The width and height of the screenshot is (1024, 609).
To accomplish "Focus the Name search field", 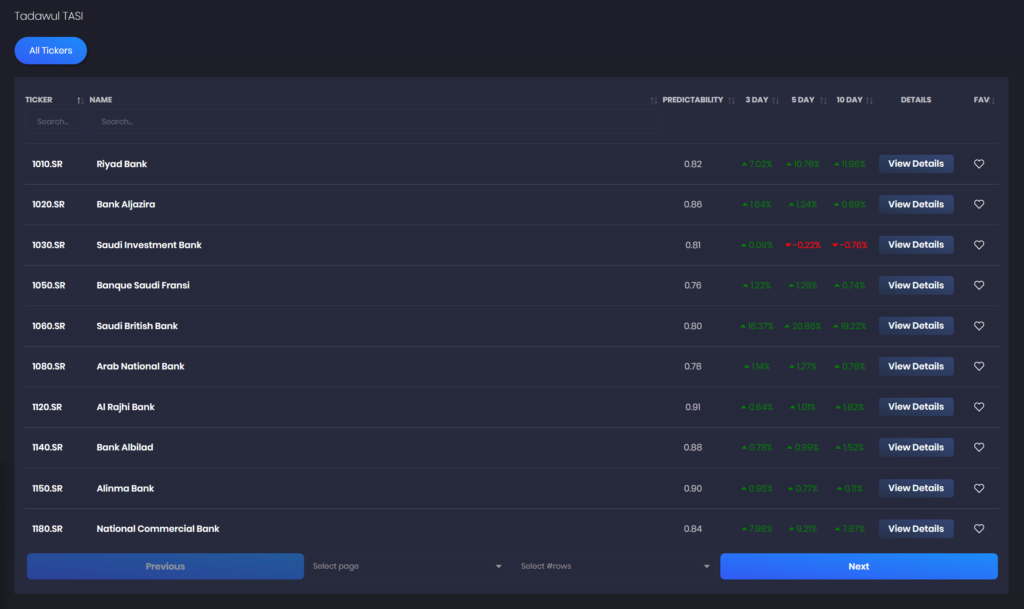I will coord(373,121).
